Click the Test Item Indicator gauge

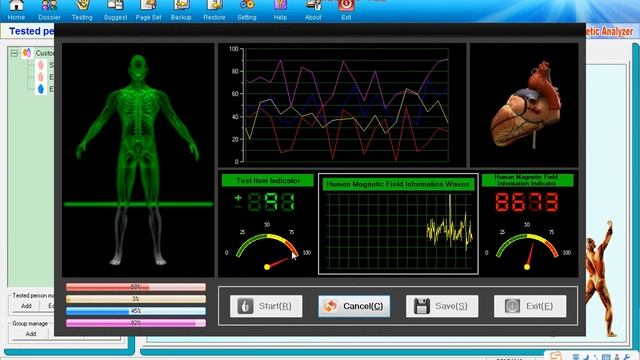click(268, 247)
